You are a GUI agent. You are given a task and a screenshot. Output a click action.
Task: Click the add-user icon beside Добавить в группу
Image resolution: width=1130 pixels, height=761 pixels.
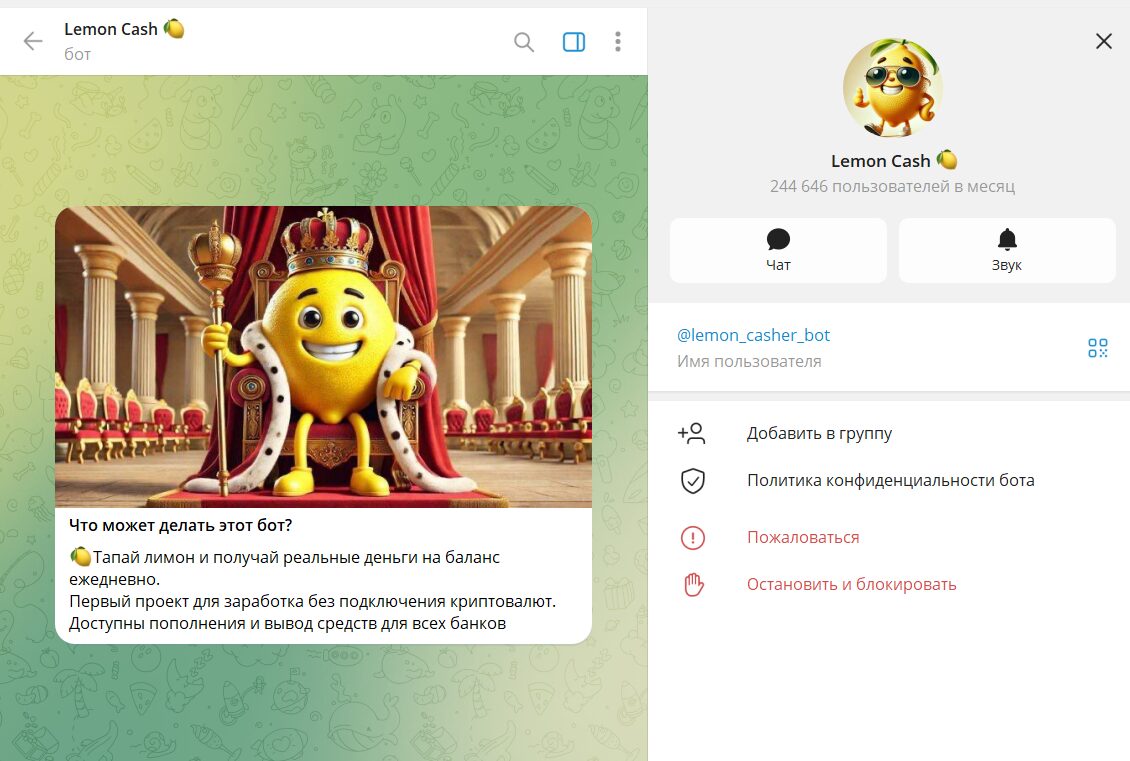pos(692,433)
